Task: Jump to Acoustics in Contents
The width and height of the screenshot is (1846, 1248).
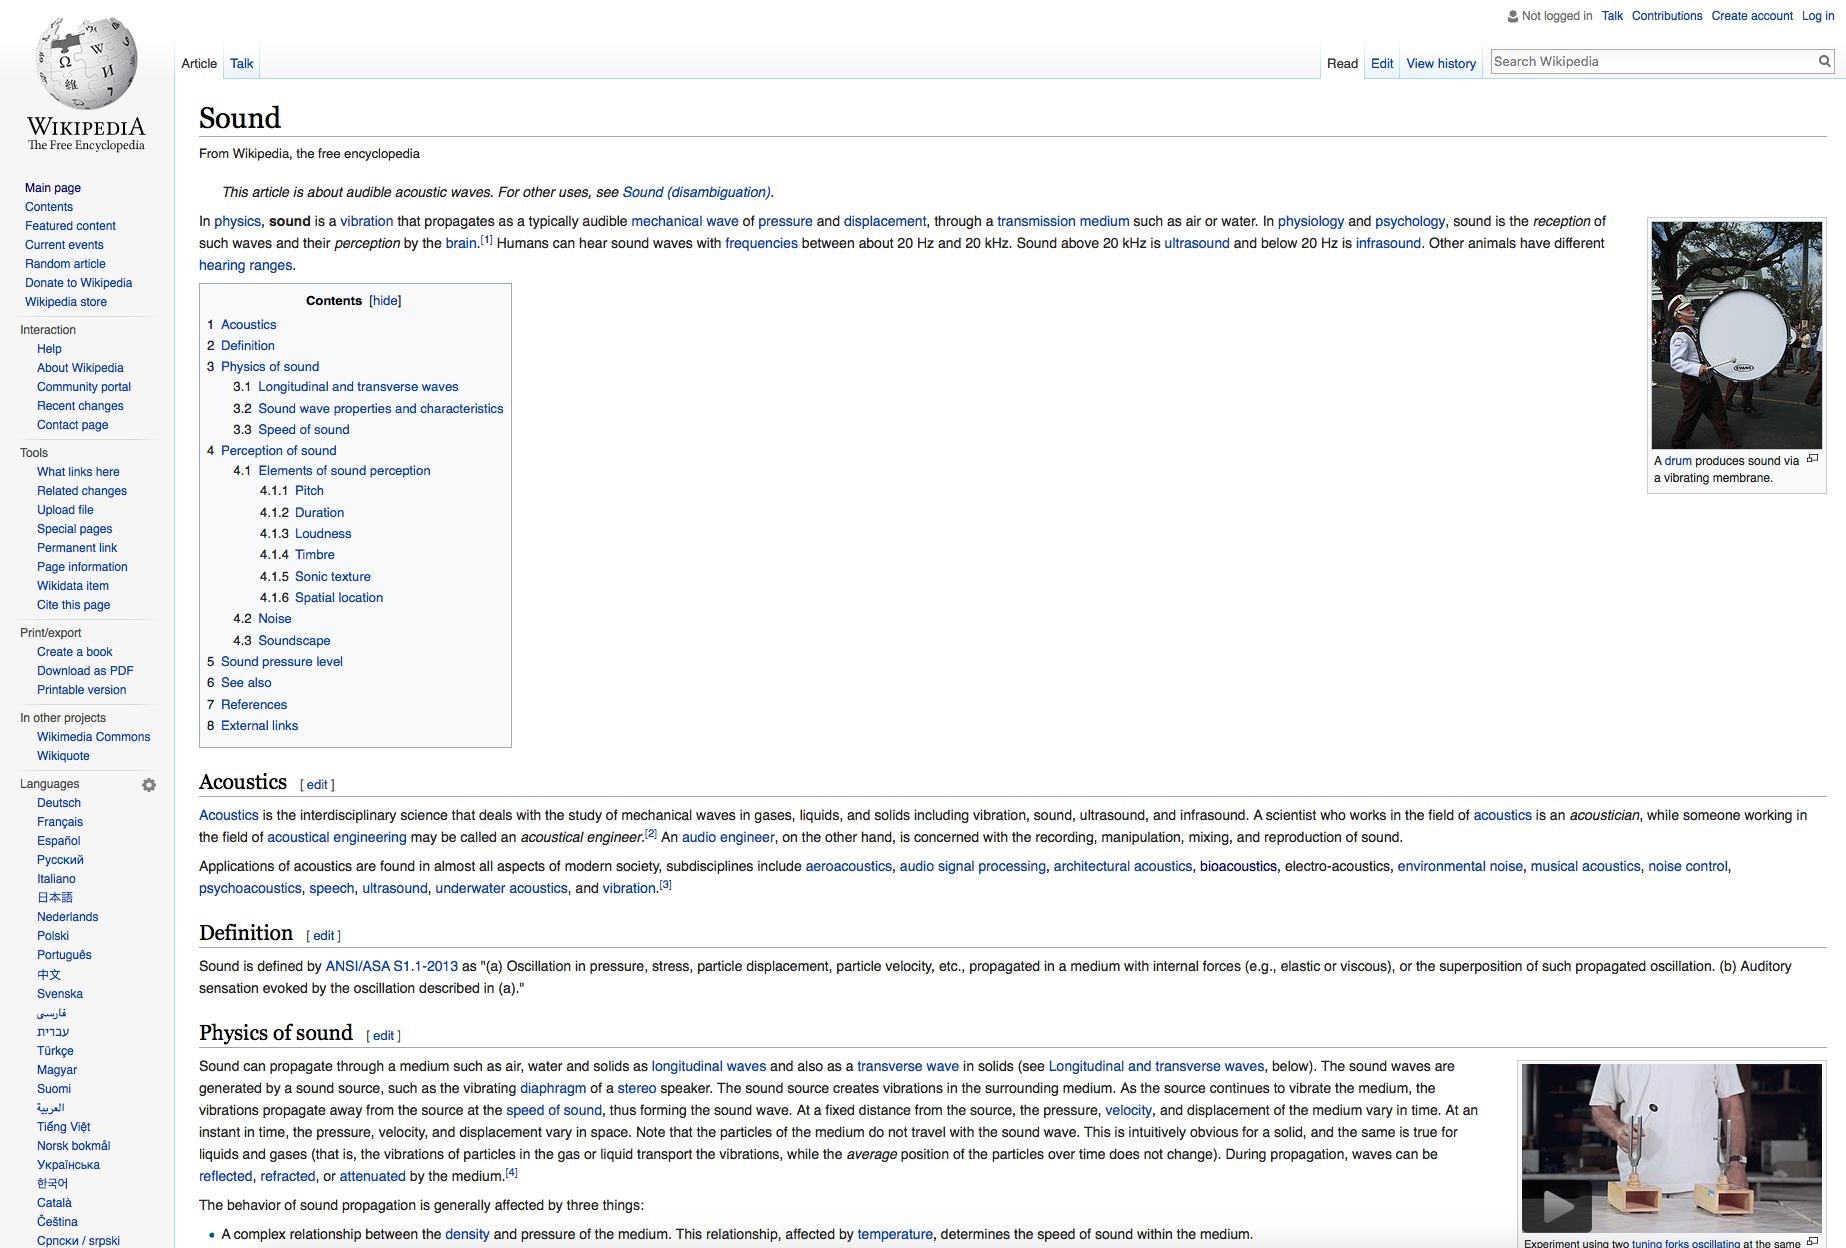Action: coord(248,325)
